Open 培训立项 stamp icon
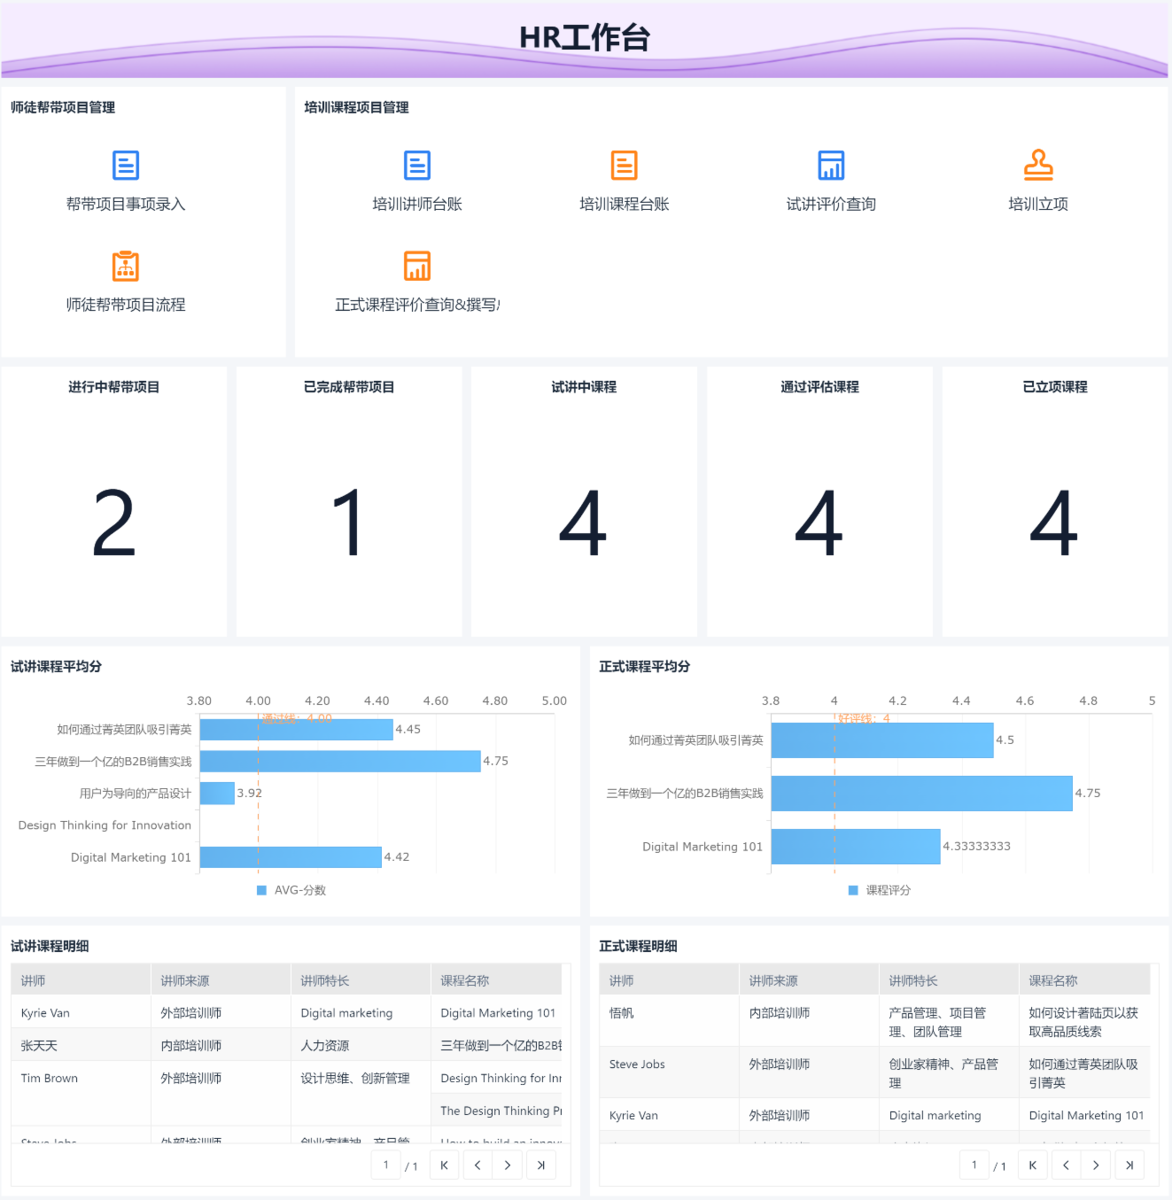The height and width of the screenshot is (1200, 1172). 1038,165
